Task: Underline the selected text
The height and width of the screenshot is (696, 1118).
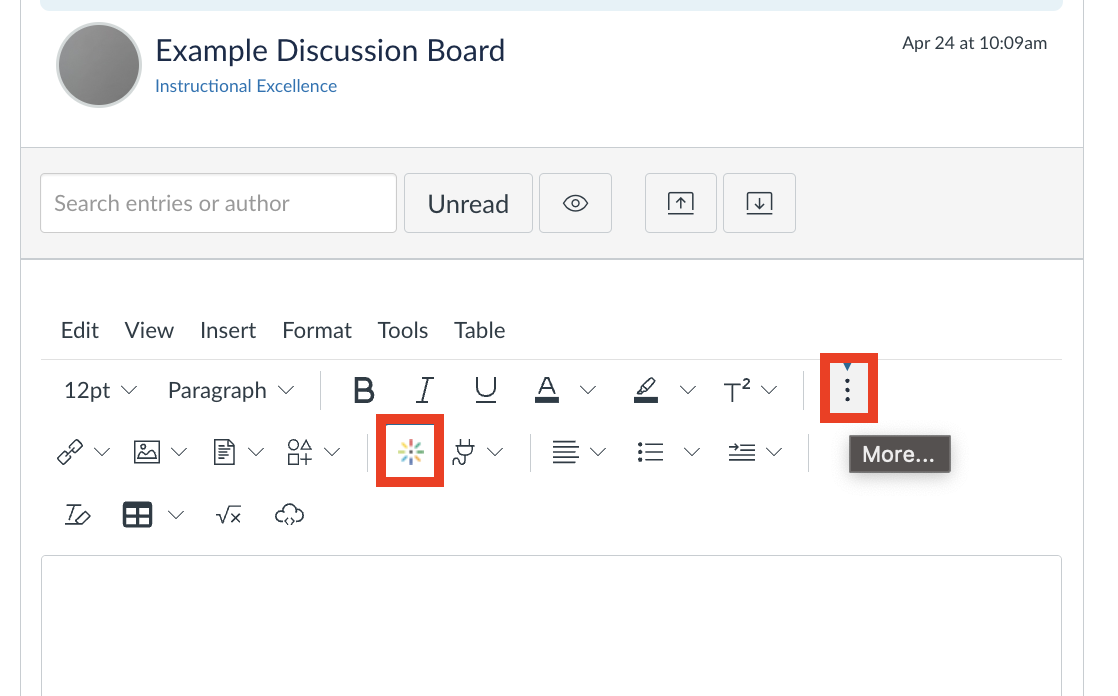Action: point(486,390)
